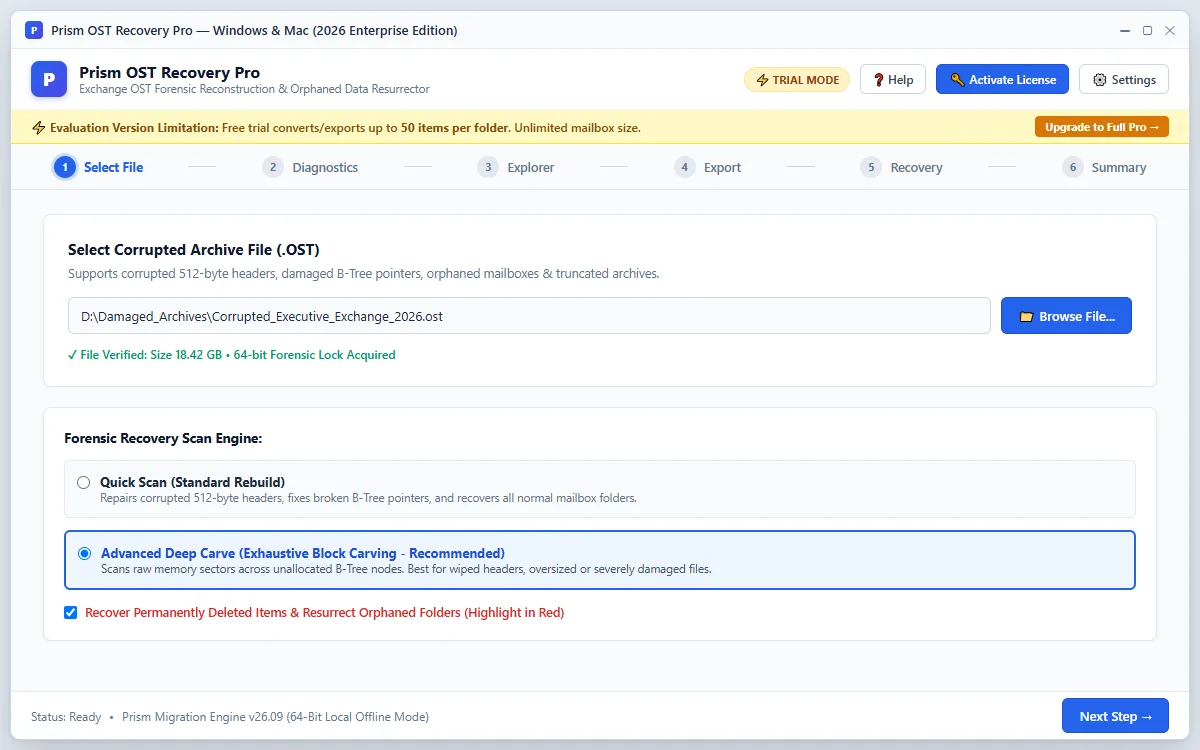The height and width of the screenshot is (750, 1200).
Task: Click the Browse File button
Action: 1066,316
